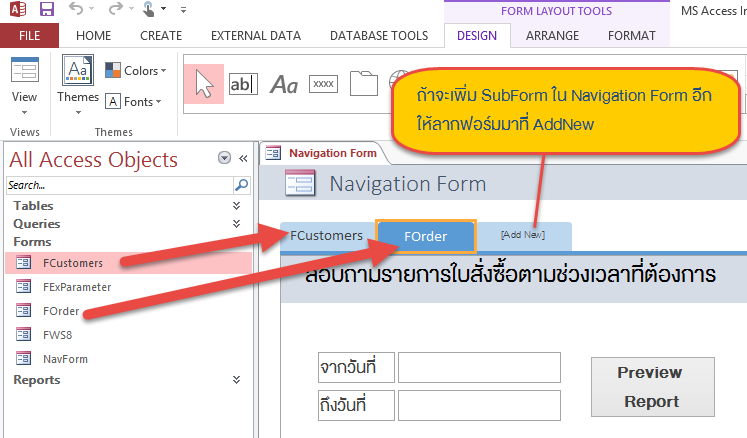Click the Navigation Form title label

408,184
